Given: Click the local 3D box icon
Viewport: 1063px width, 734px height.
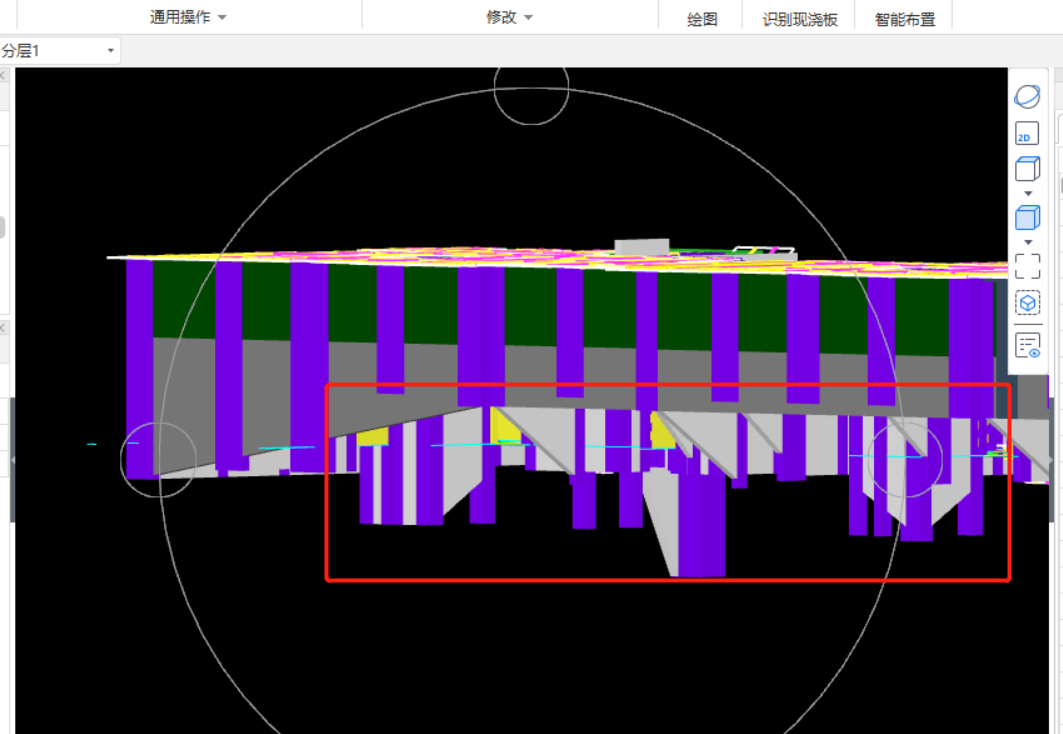Looking at the screenshot, I should (1027, 303).
